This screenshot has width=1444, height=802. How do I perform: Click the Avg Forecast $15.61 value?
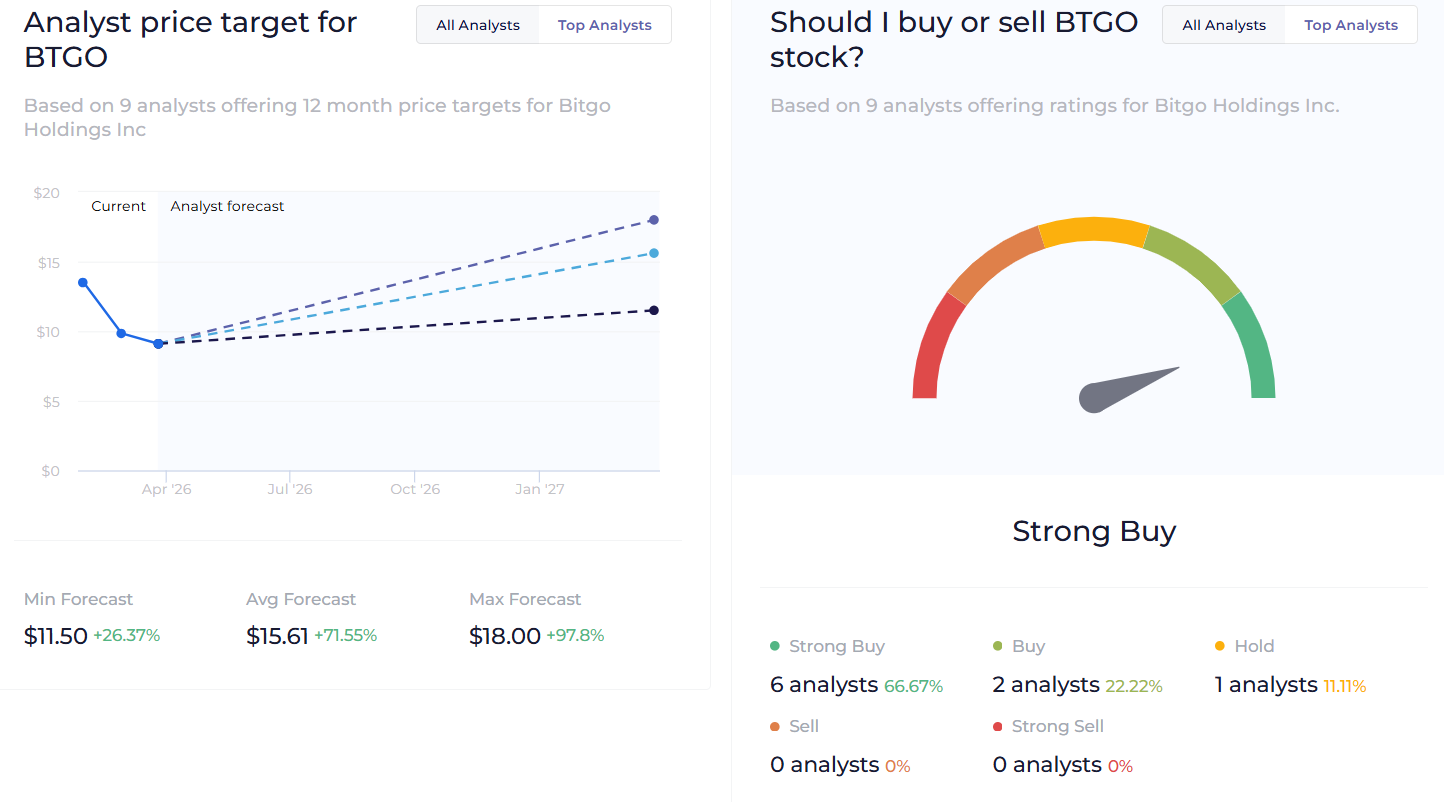pos(277,636)
